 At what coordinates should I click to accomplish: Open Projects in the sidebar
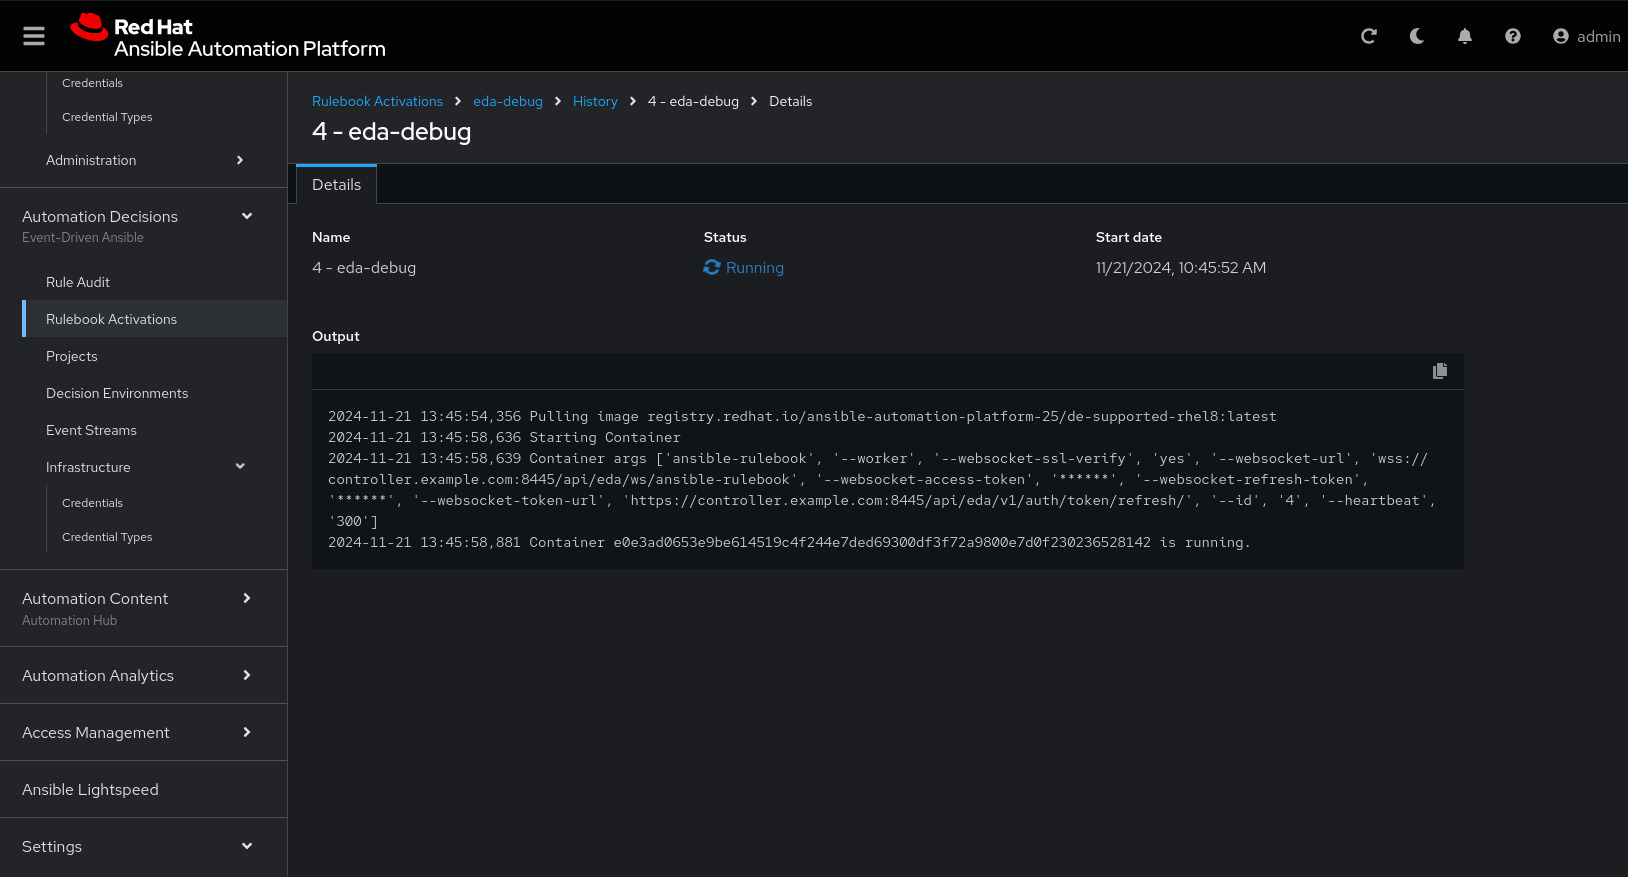(x=72, y=356)
